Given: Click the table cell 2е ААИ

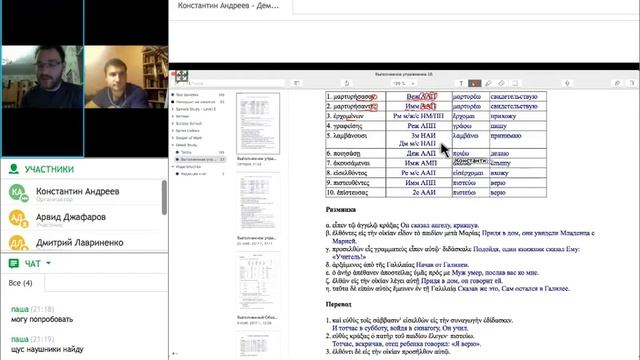Looking at the screenshot, I should click(x=419, y=192).
